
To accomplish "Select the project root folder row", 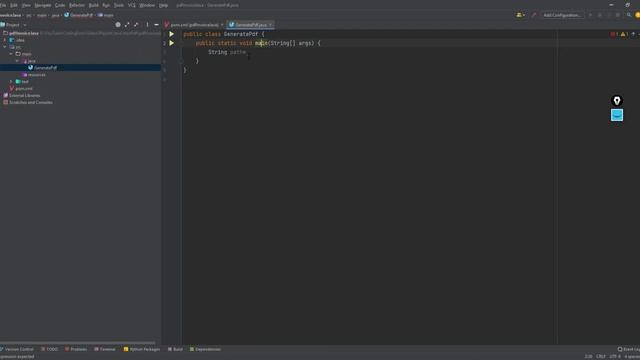I will pos(80,33).
